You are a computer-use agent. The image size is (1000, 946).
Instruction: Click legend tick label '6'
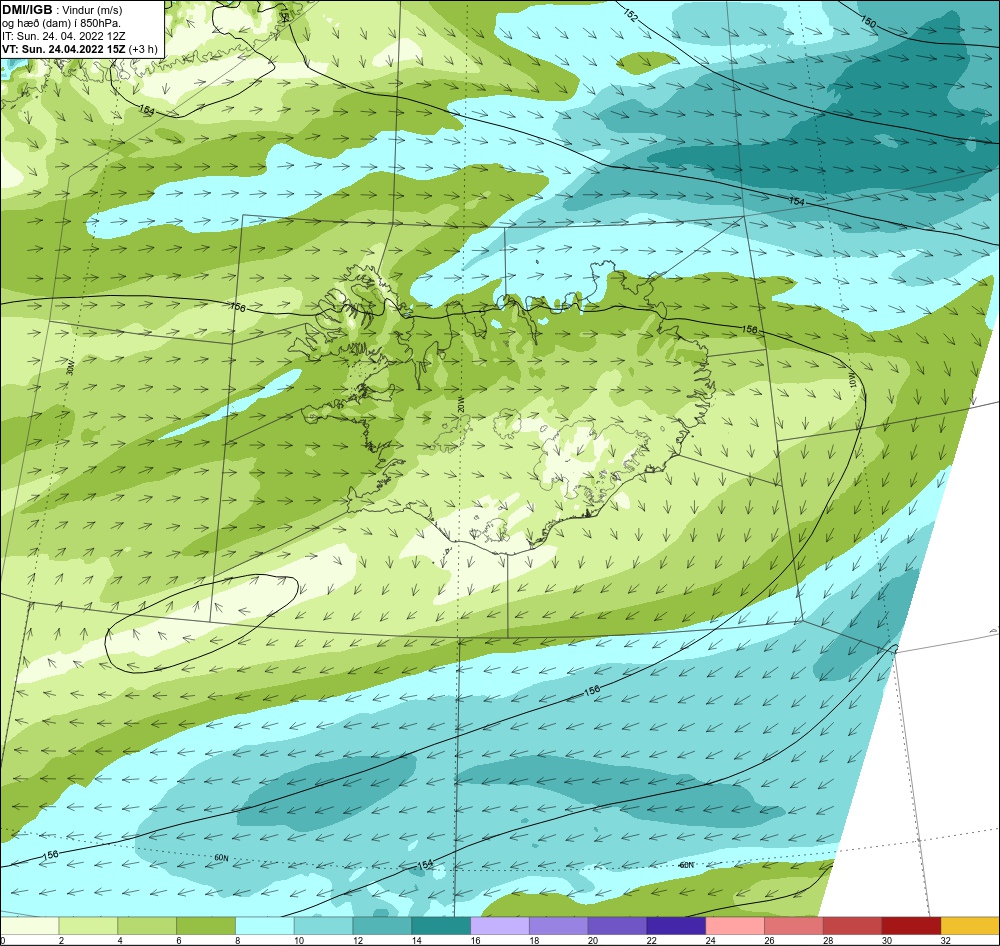click(x=179, y=940)
